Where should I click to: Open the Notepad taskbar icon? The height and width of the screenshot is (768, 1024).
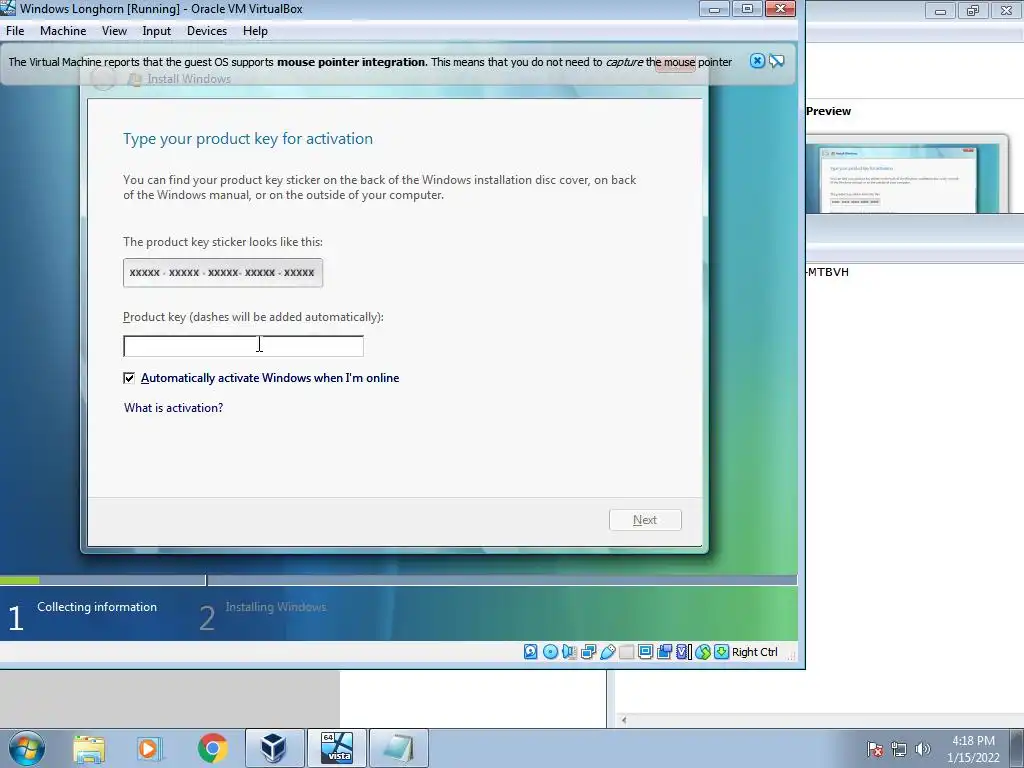(x=398, y=748)
